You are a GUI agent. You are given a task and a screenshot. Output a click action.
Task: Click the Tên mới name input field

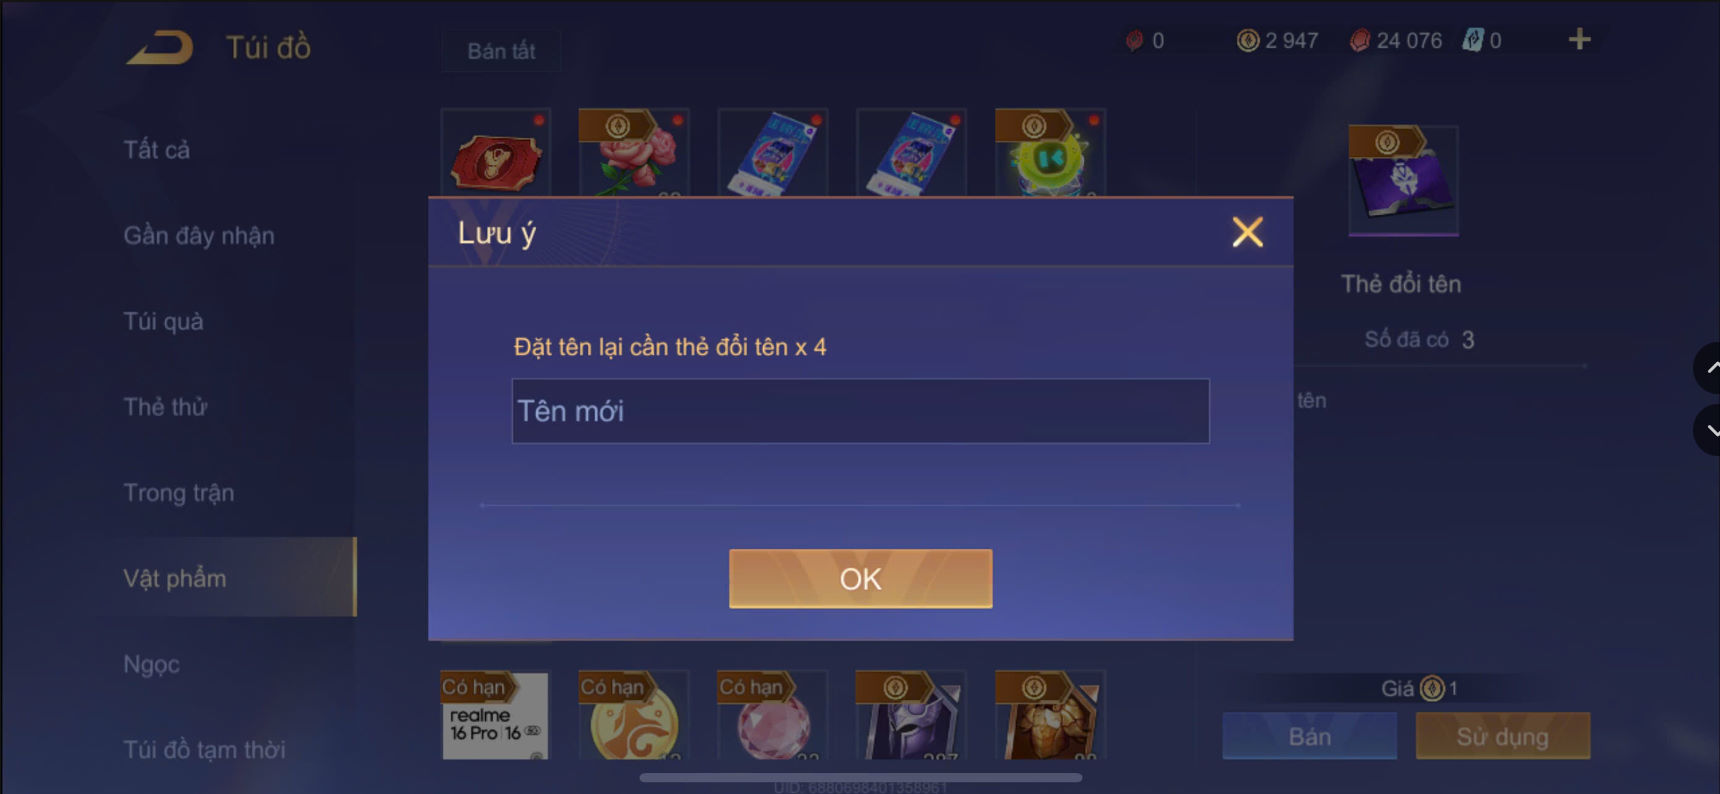(x=860, y=411)
